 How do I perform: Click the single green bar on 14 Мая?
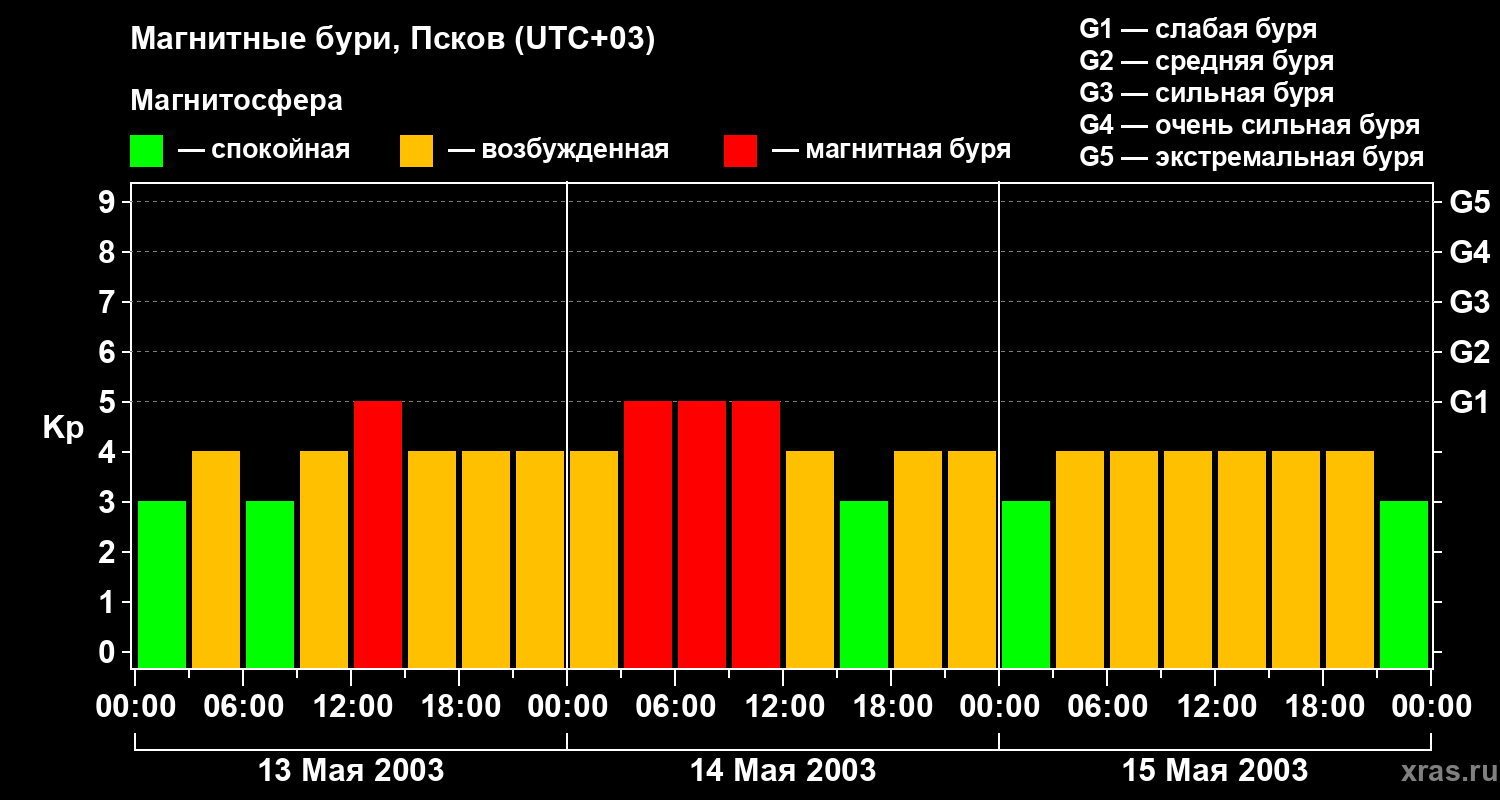(x=864, y=584)
